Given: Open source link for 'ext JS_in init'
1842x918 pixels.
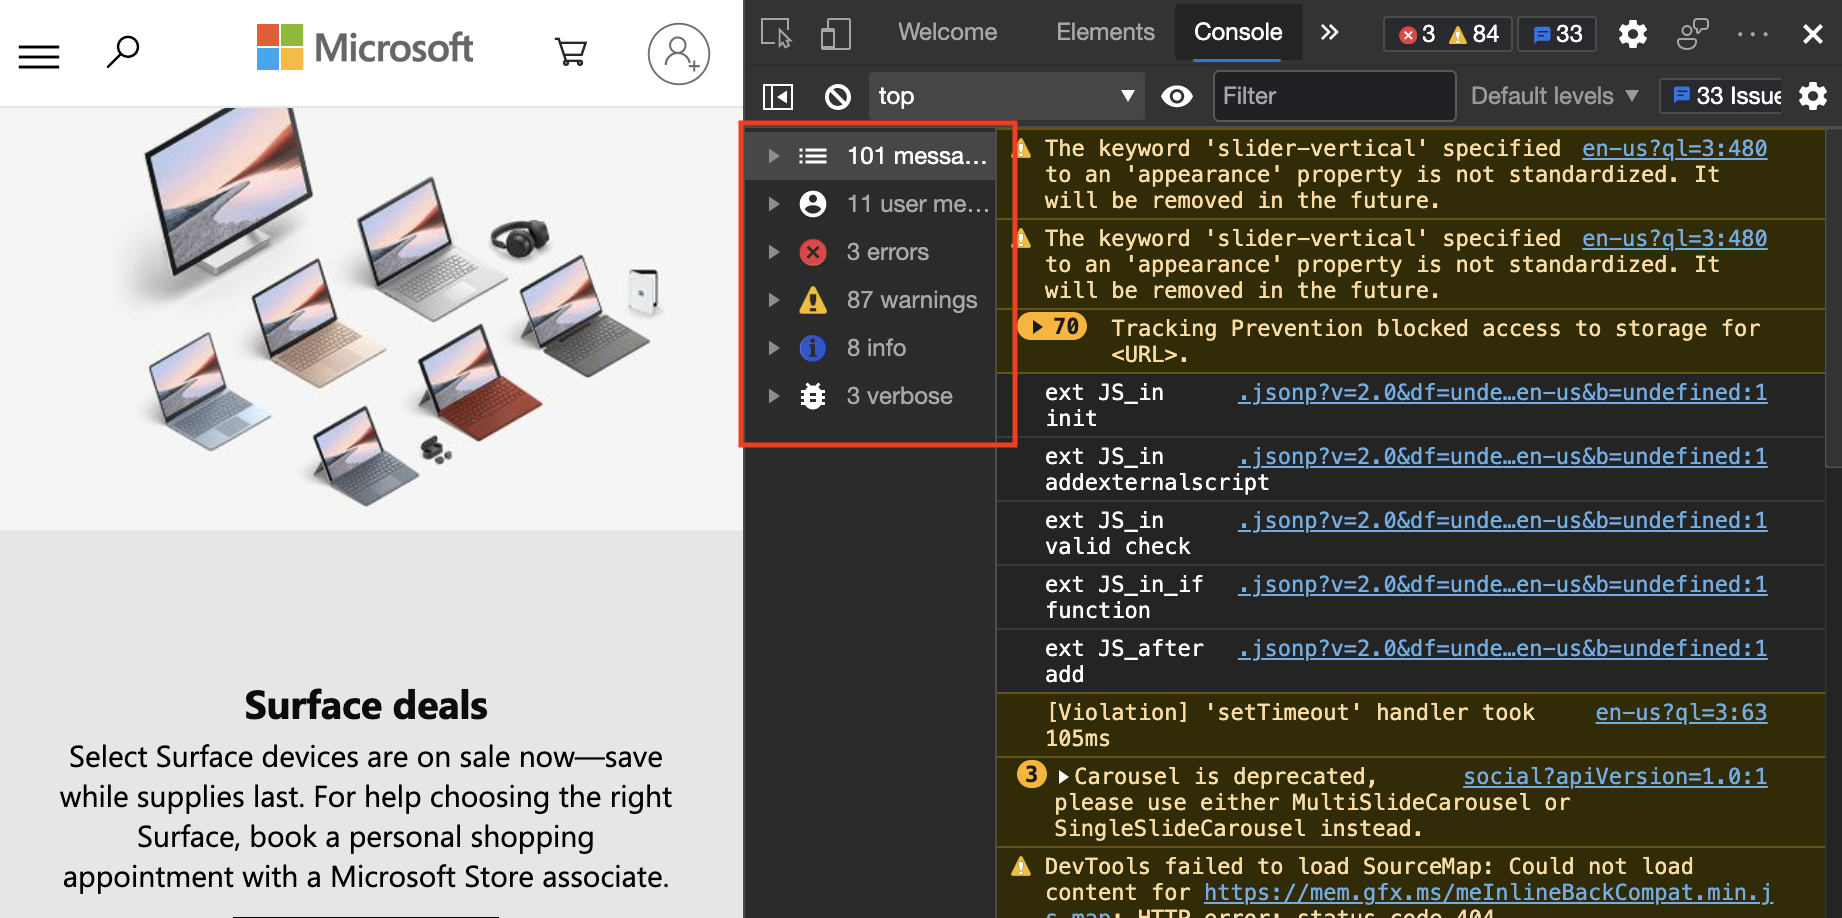Looking at the screenshot, I should pyautogui.click(x=1502, y=393).
